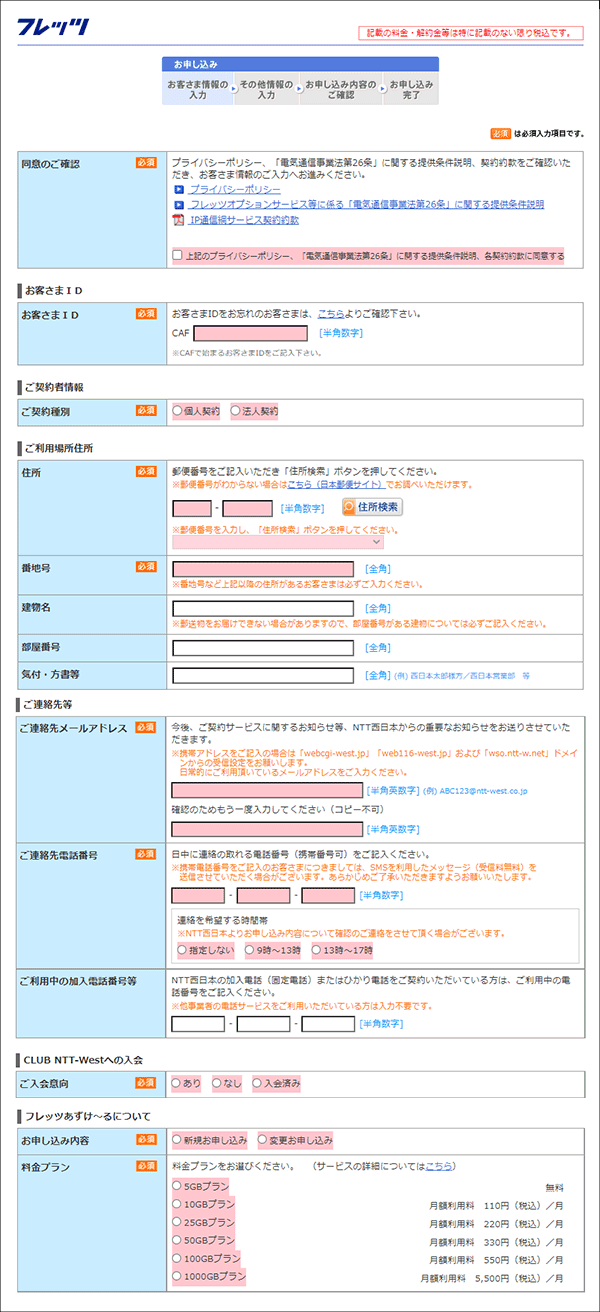
Task: Click last box of ご利用中の加入電話番号
Action: pos(328,1025)
